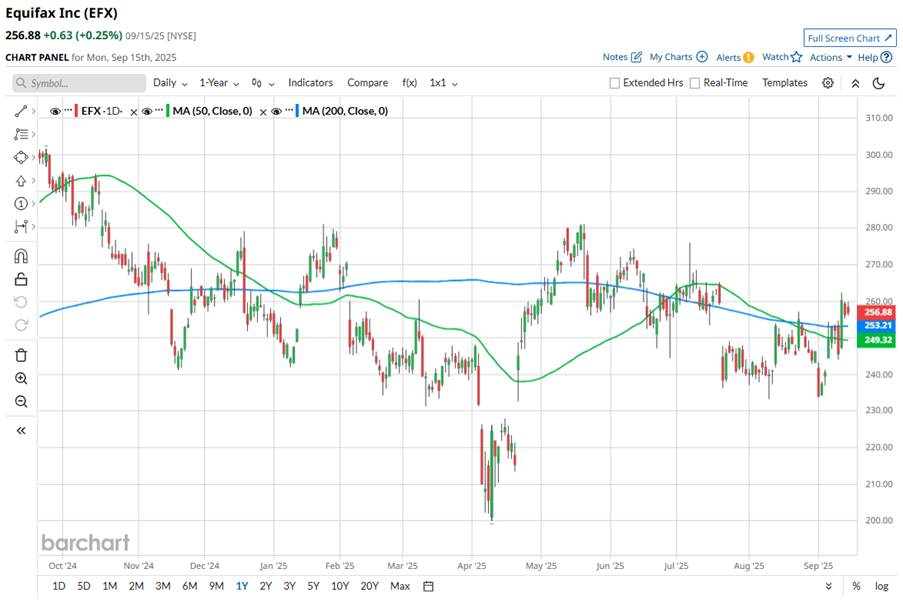Select the Fibonacci levels tool in sidebar
The image size is (903, 602).
[x=21, y=134]
